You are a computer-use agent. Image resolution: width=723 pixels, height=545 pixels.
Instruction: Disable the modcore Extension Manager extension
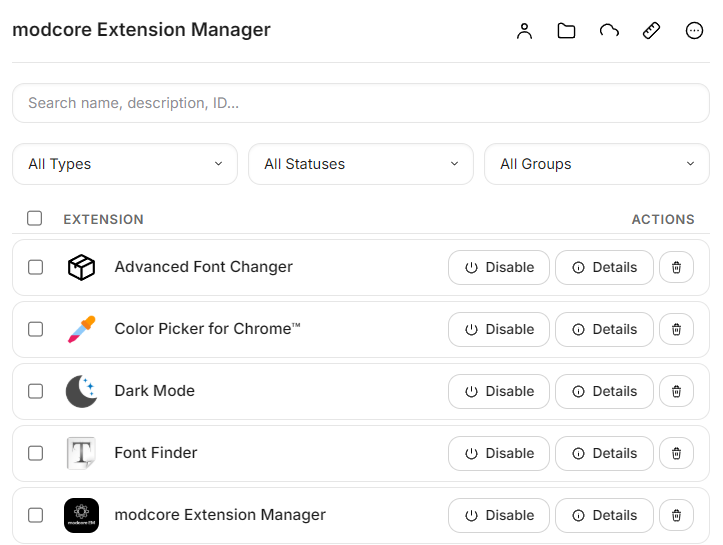pos(499,515)
